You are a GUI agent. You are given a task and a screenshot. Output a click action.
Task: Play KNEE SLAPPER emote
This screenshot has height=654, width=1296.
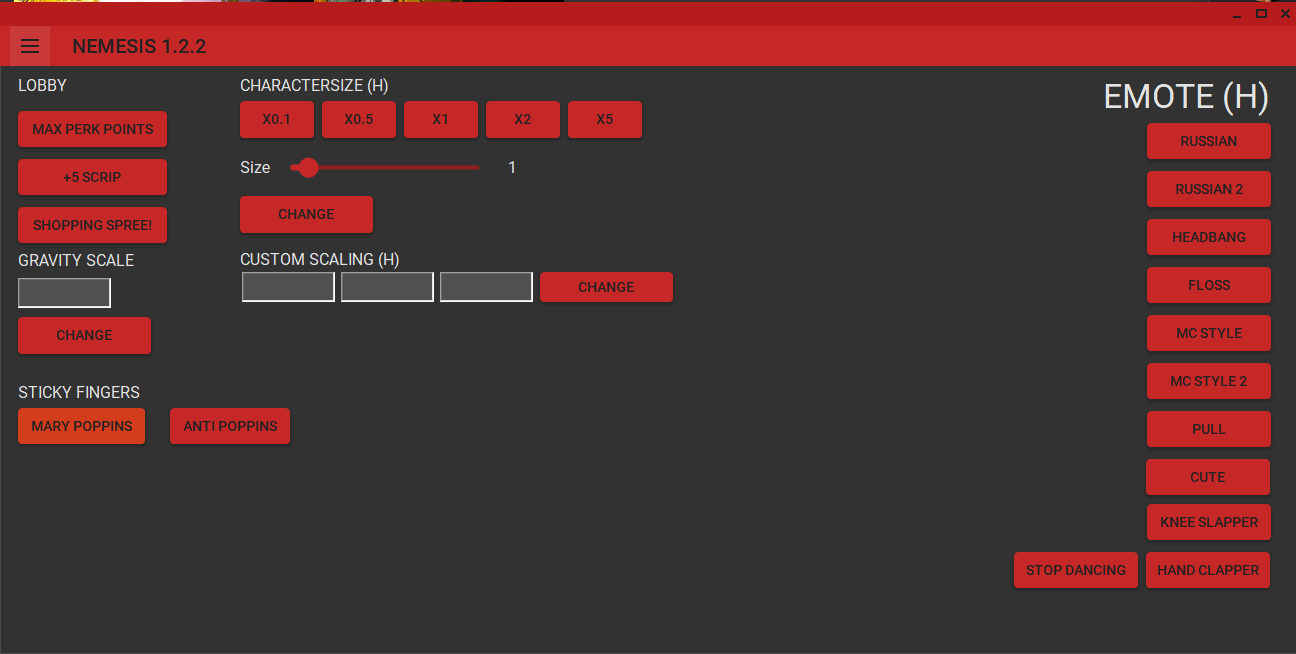pyautogui.click(x=1209, y=522)
